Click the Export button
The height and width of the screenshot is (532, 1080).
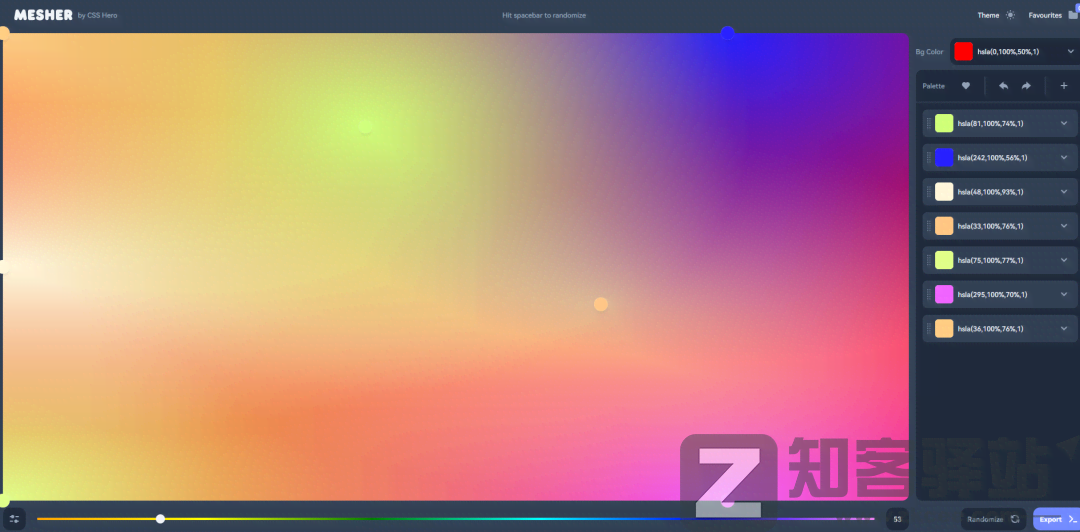pyautogui.click(x=1055, y=519)
